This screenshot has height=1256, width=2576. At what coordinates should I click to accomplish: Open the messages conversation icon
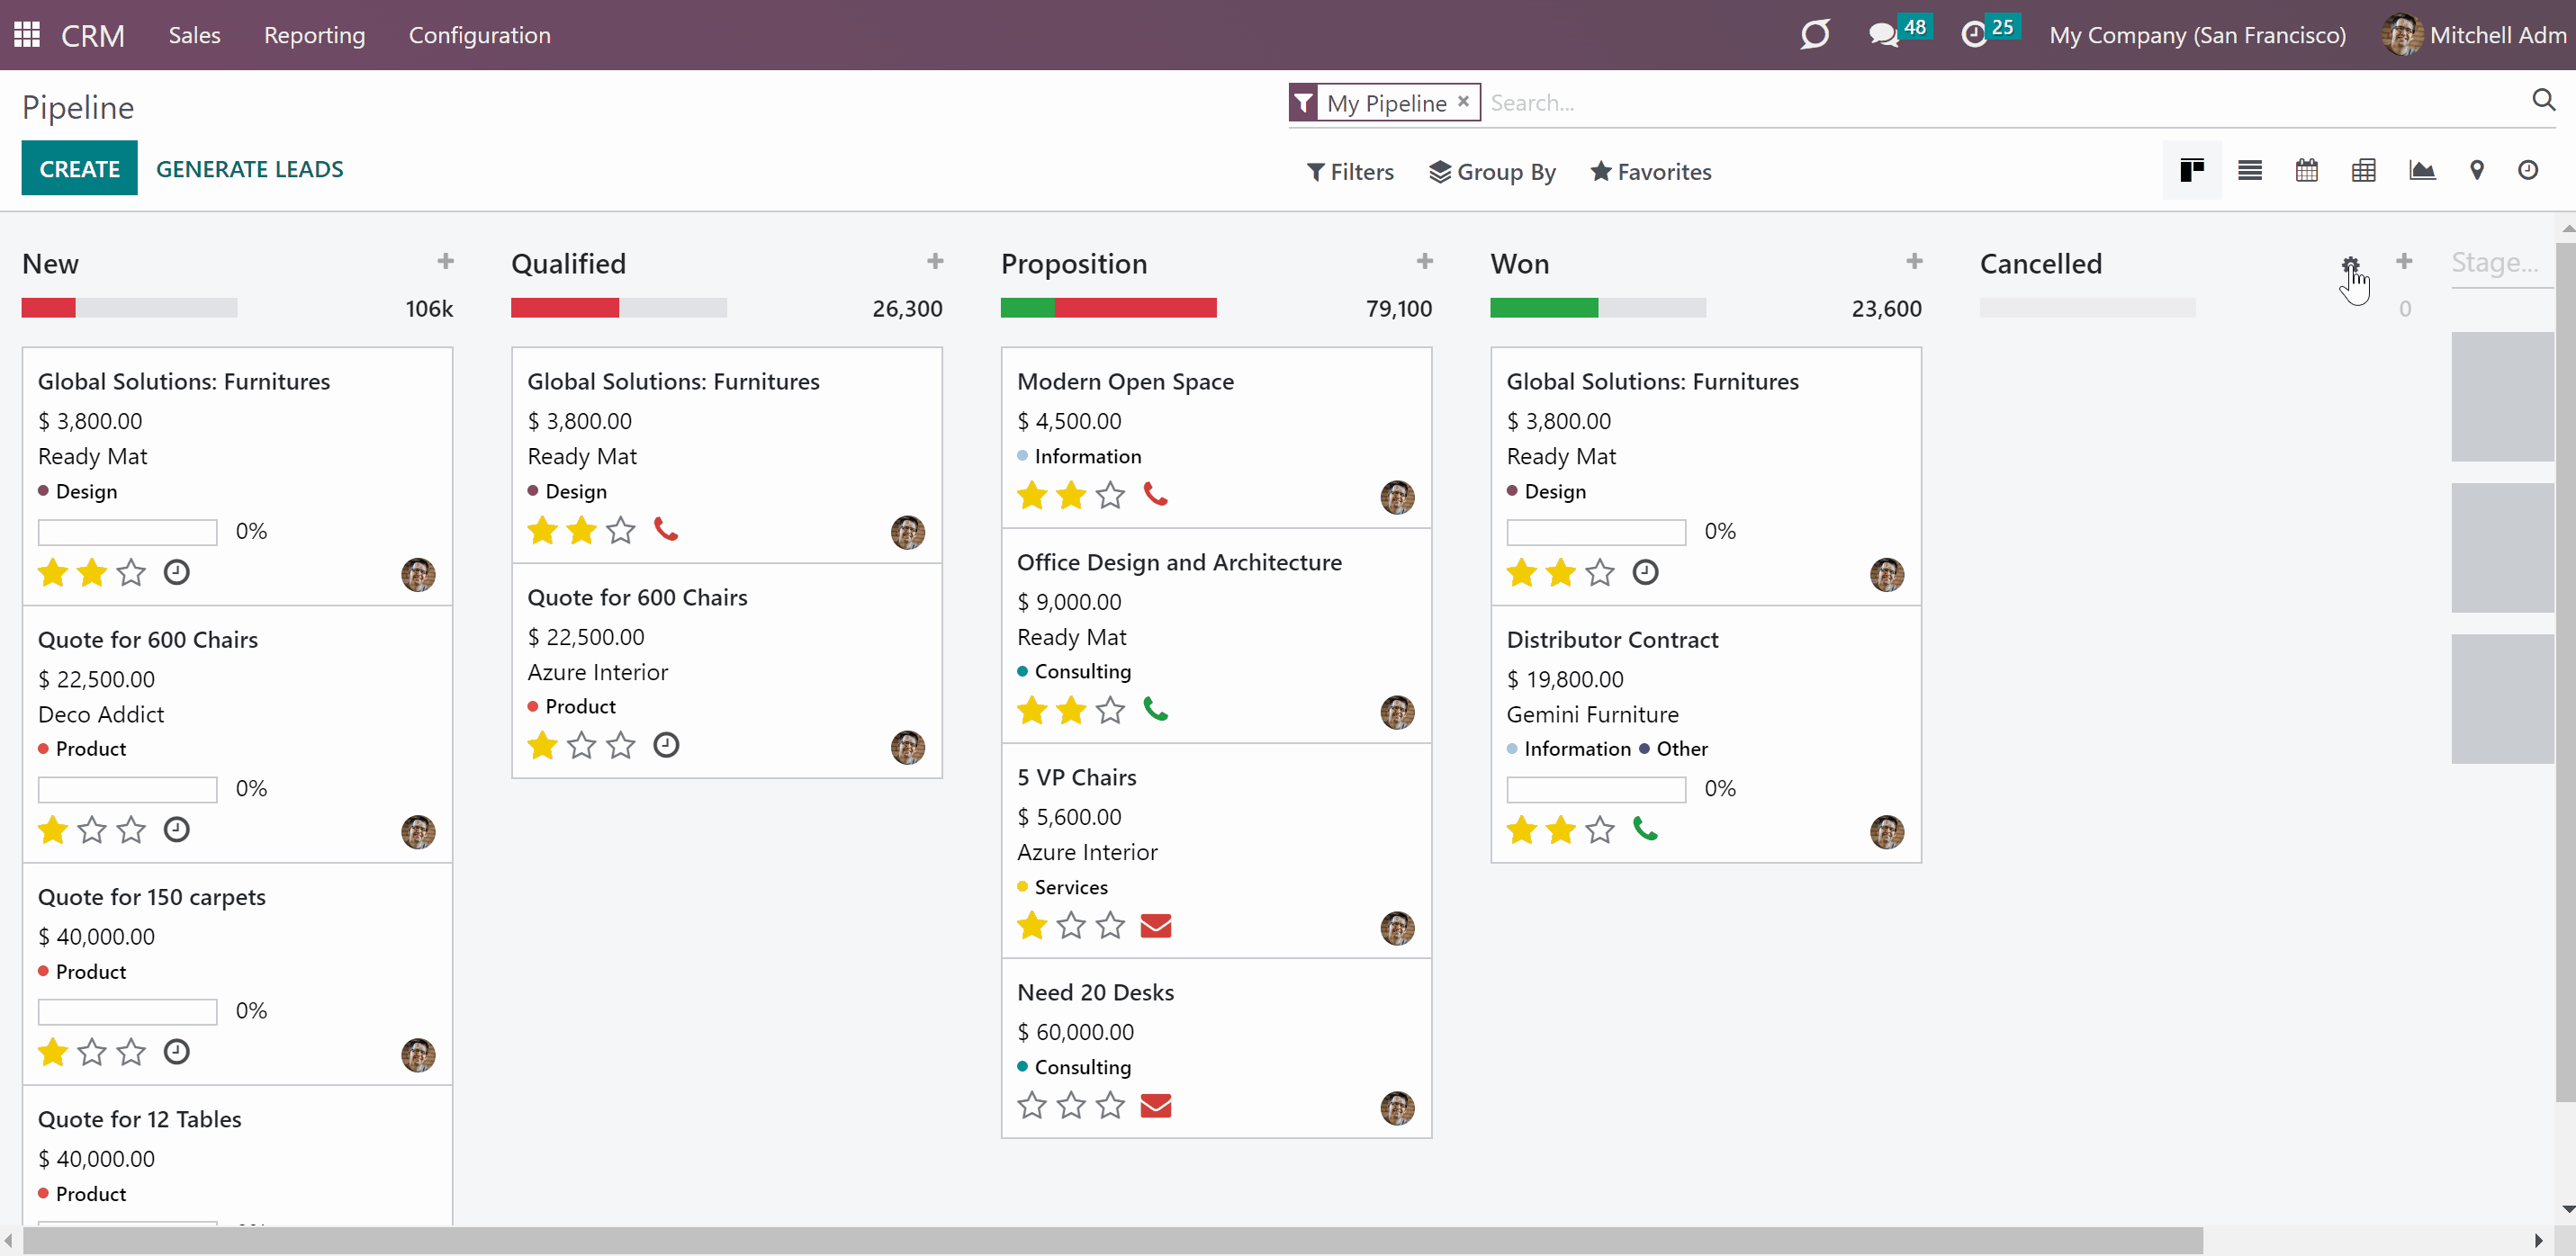(1883, 35)
